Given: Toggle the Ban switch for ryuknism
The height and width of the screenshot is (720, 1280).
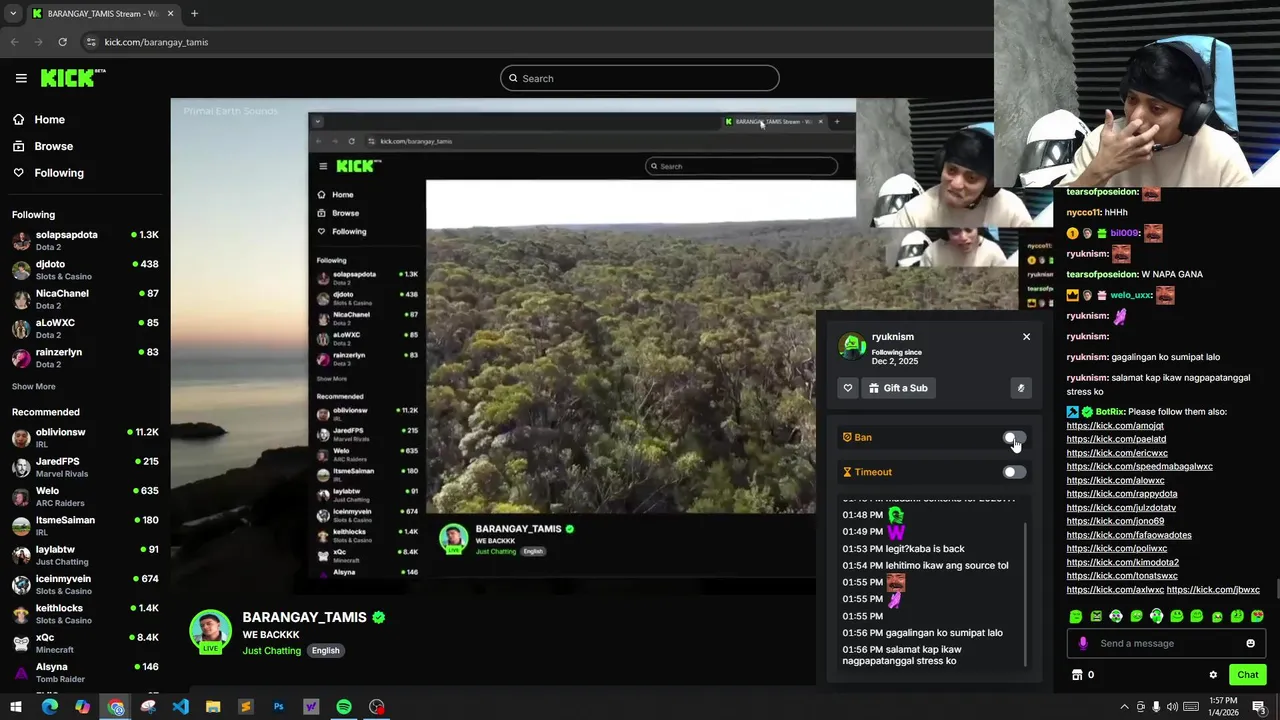Looking at the screenshot, I should pyautogui.click(x=1014, y=438).
